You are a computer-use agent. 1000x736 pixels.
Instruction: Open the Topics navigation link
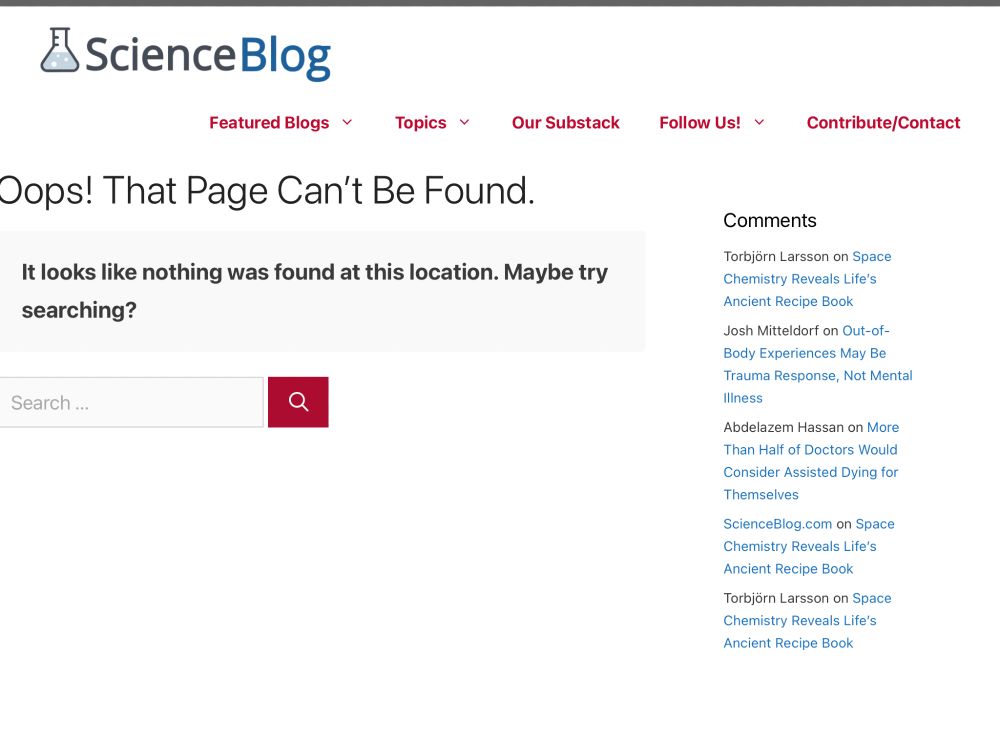[x=421, y=122]
